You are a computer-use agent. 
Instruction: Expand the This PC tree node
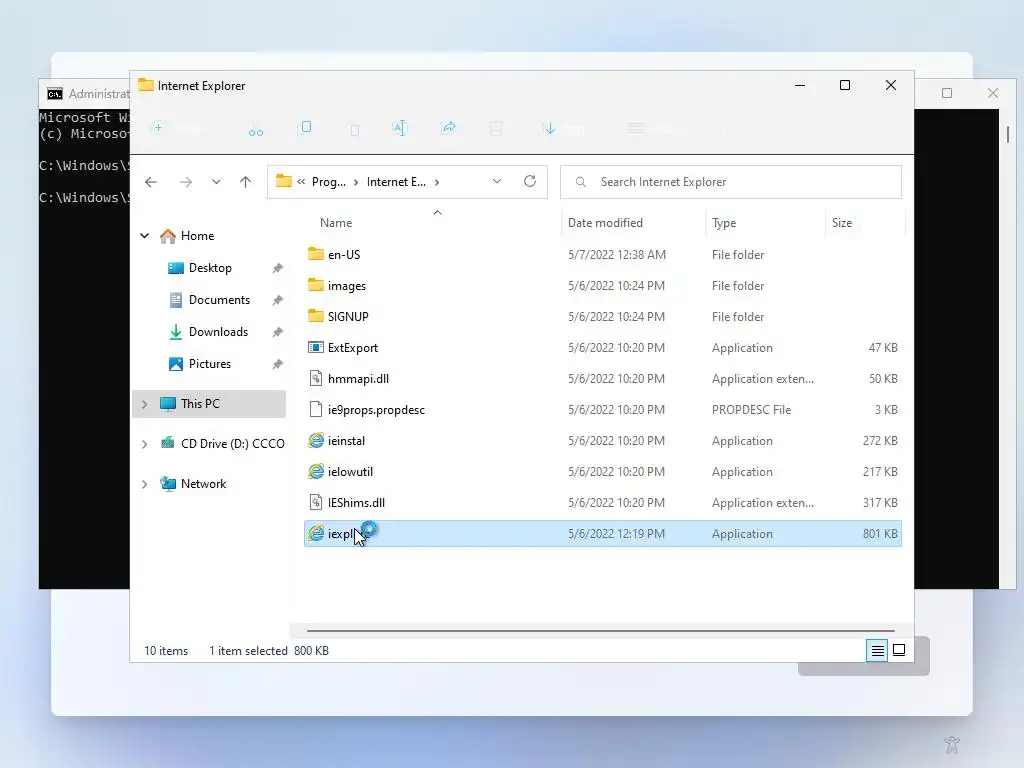[x=144, y=404]
